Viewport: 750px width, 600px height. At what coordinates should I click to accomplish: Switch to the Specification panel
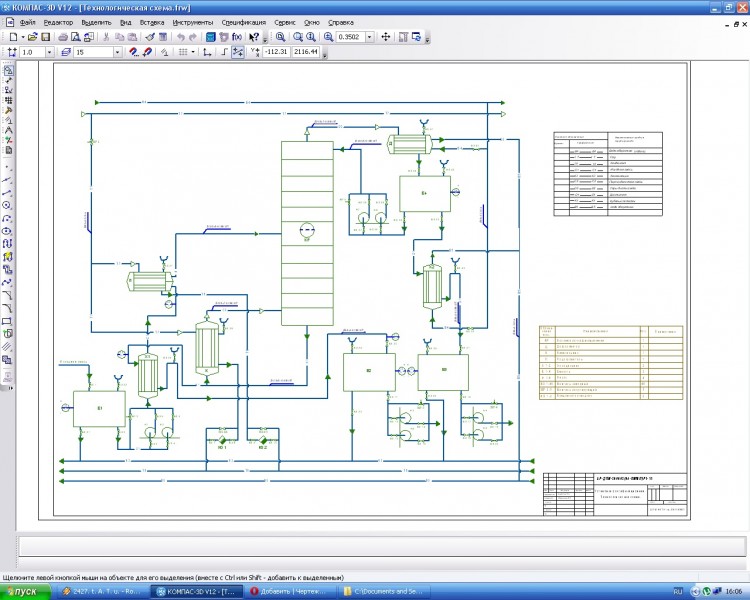(x=8, y=150)
